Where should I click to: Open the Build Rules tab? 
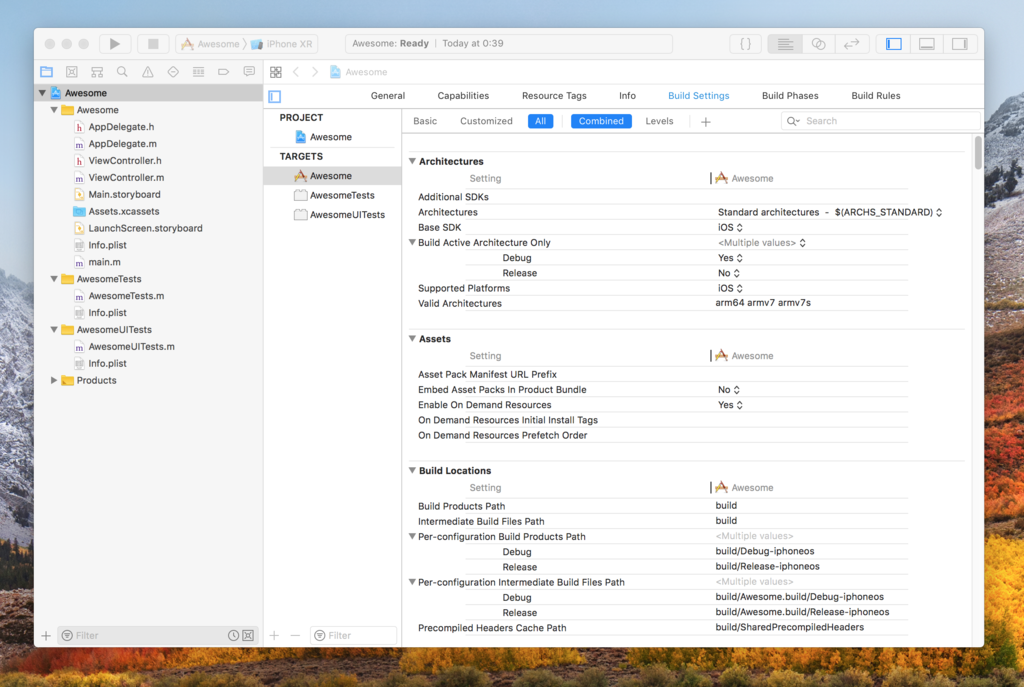(x=876, y=95)
